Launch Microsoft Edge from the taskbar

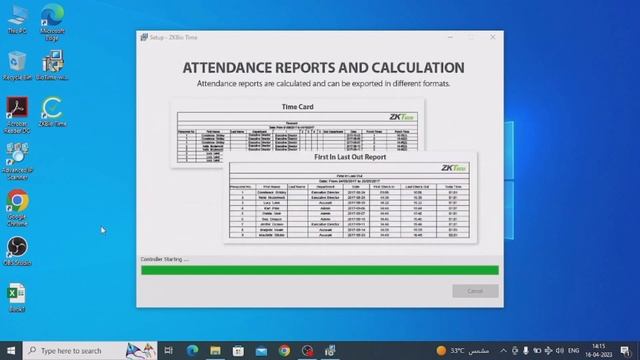(192, 351)
